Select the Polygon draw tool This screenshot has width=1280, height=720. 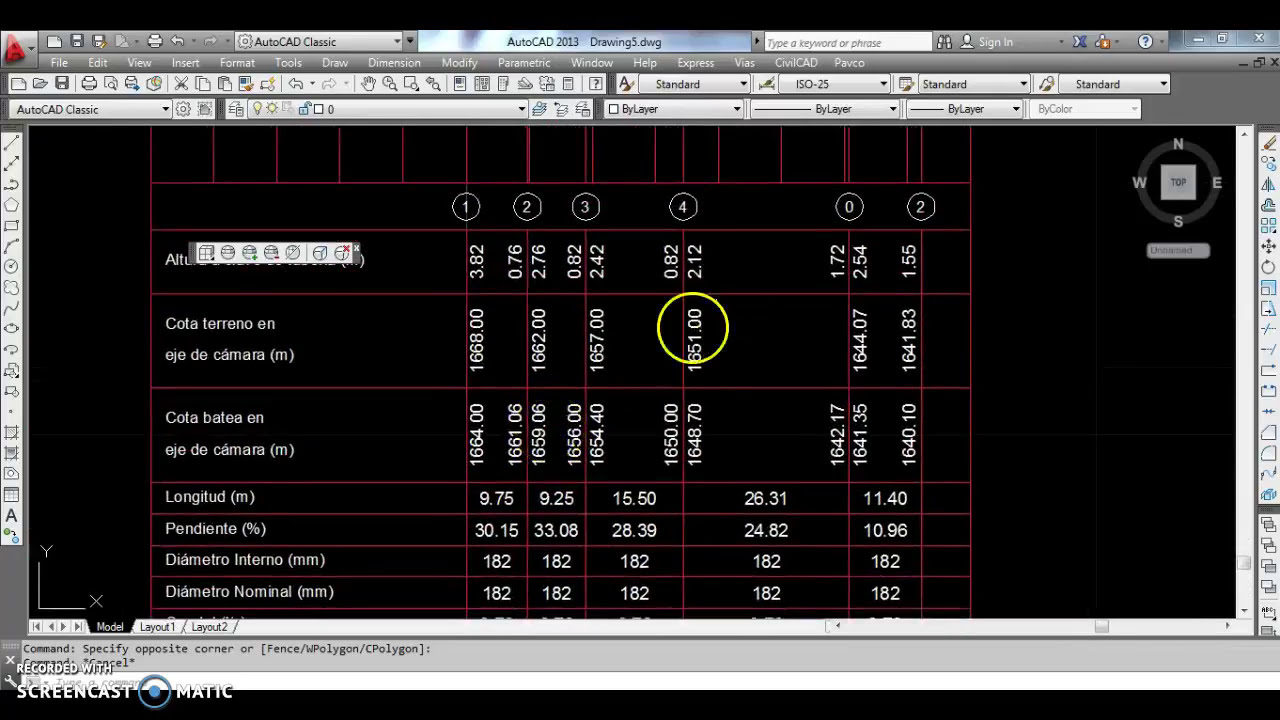click(11, 205)
